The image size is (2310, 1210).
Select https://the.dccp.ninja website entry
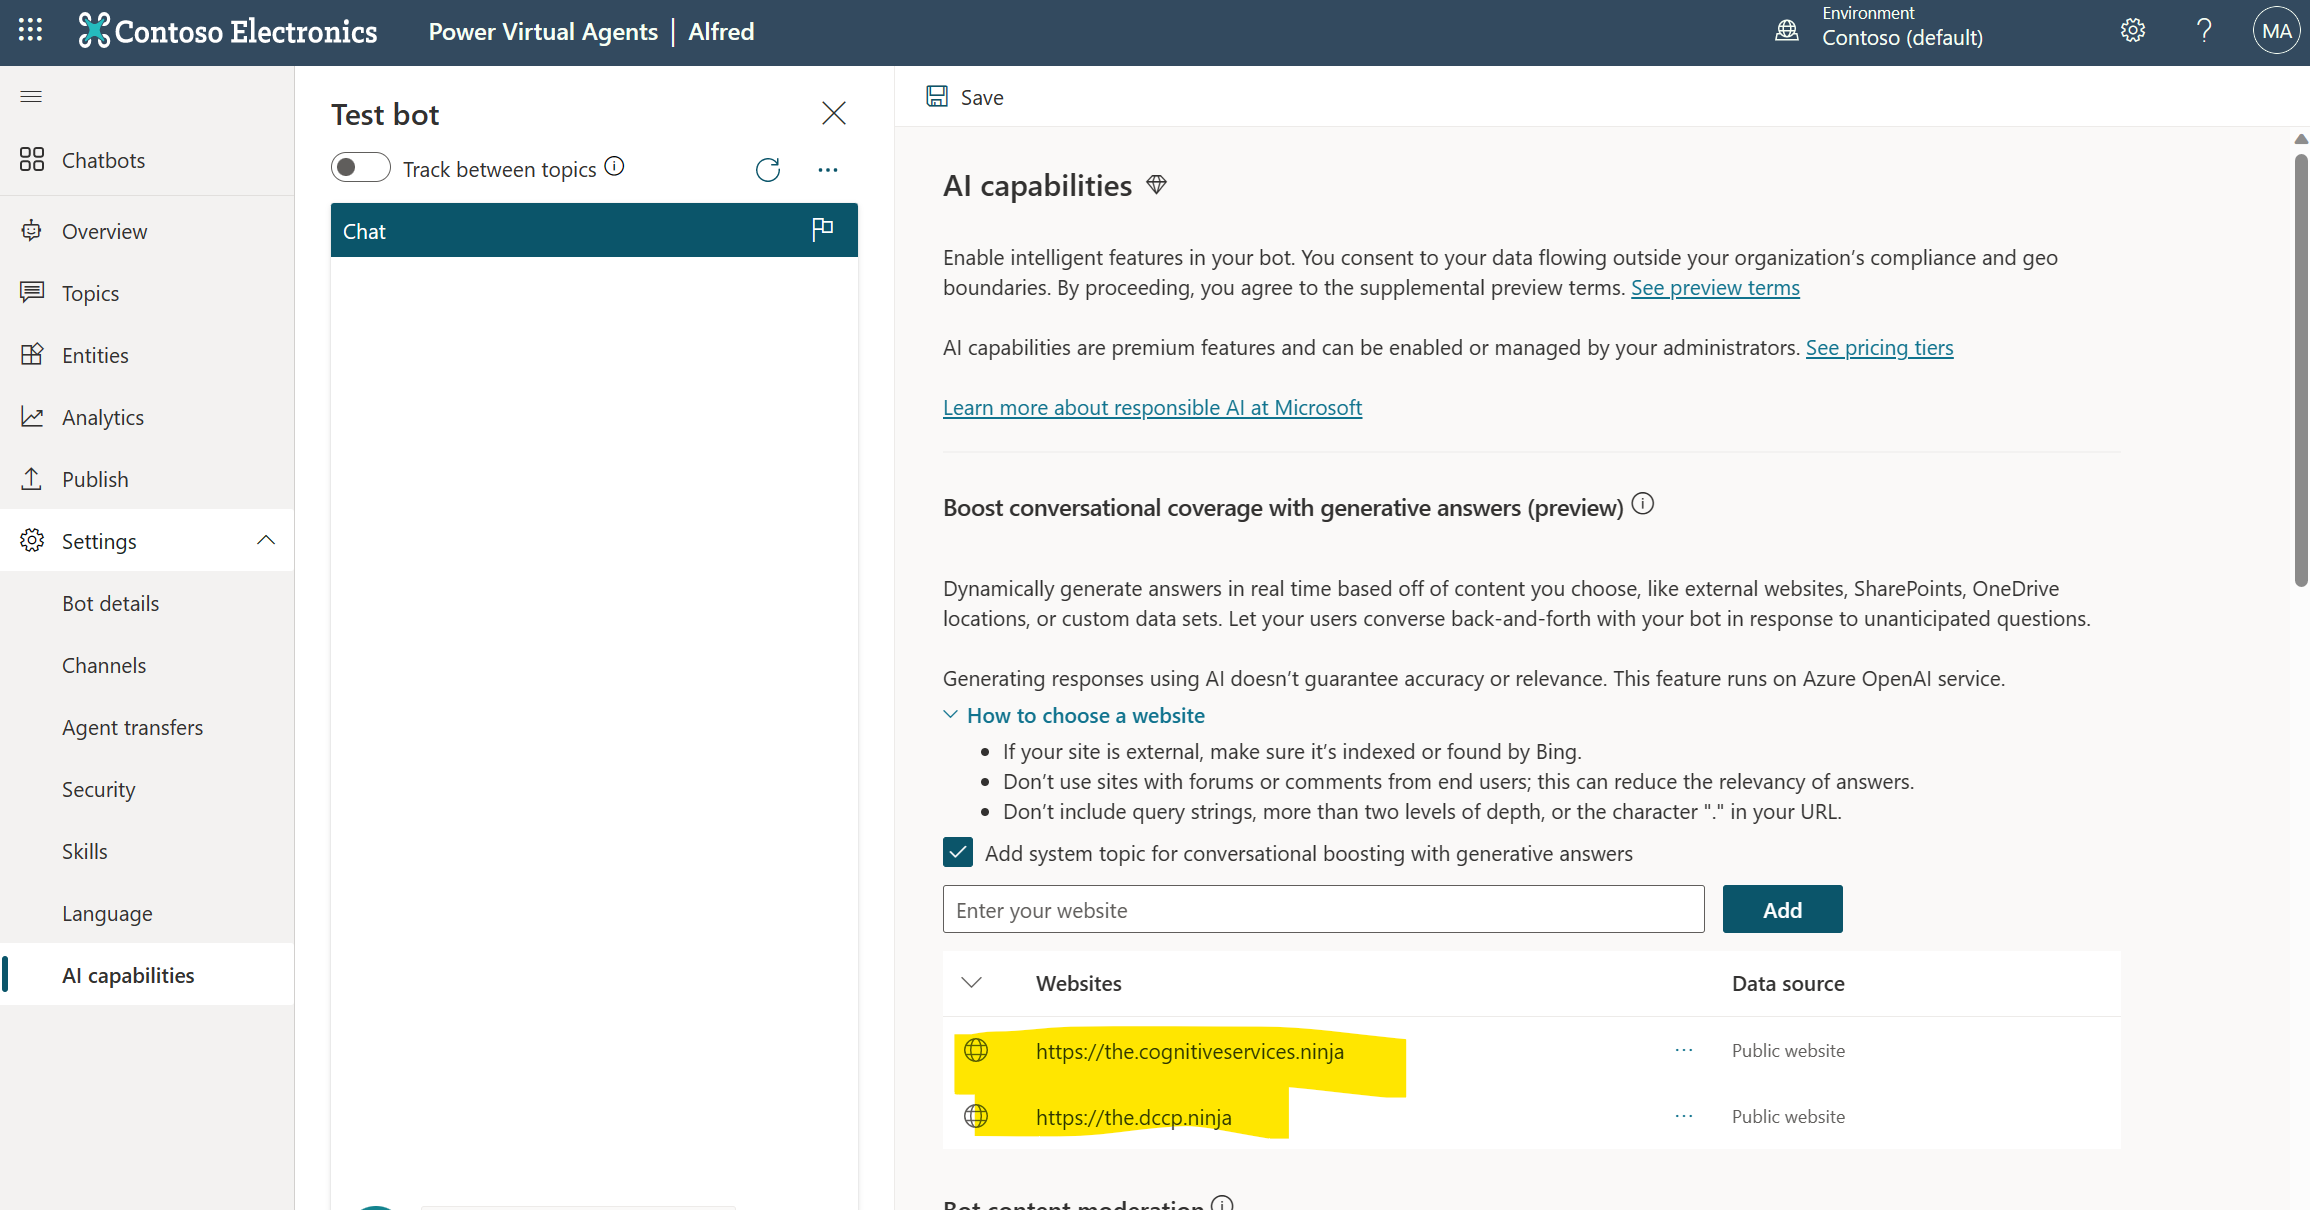point(1134,1117)
